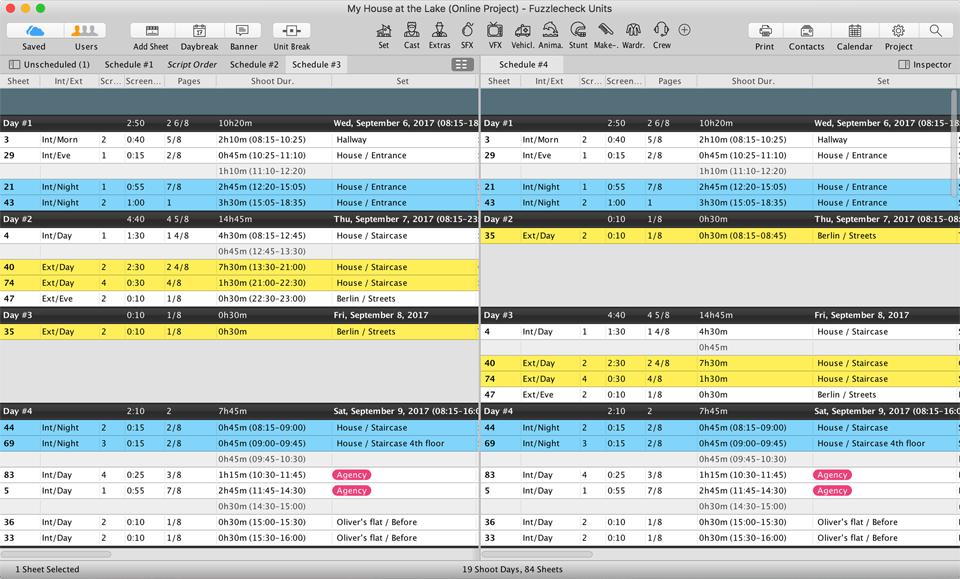Select sheet 36 Oliver's flat in right pane
This screenshot has width=960, height=579.
pos(720,522)
